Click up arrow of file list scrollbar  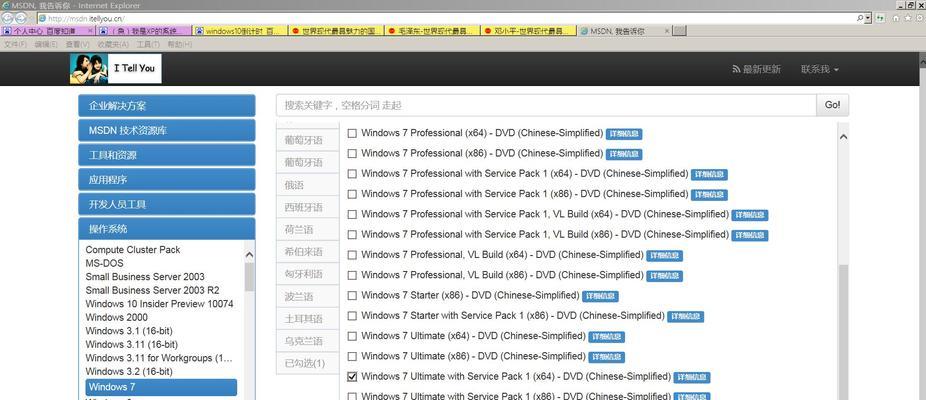click(843, 136)
